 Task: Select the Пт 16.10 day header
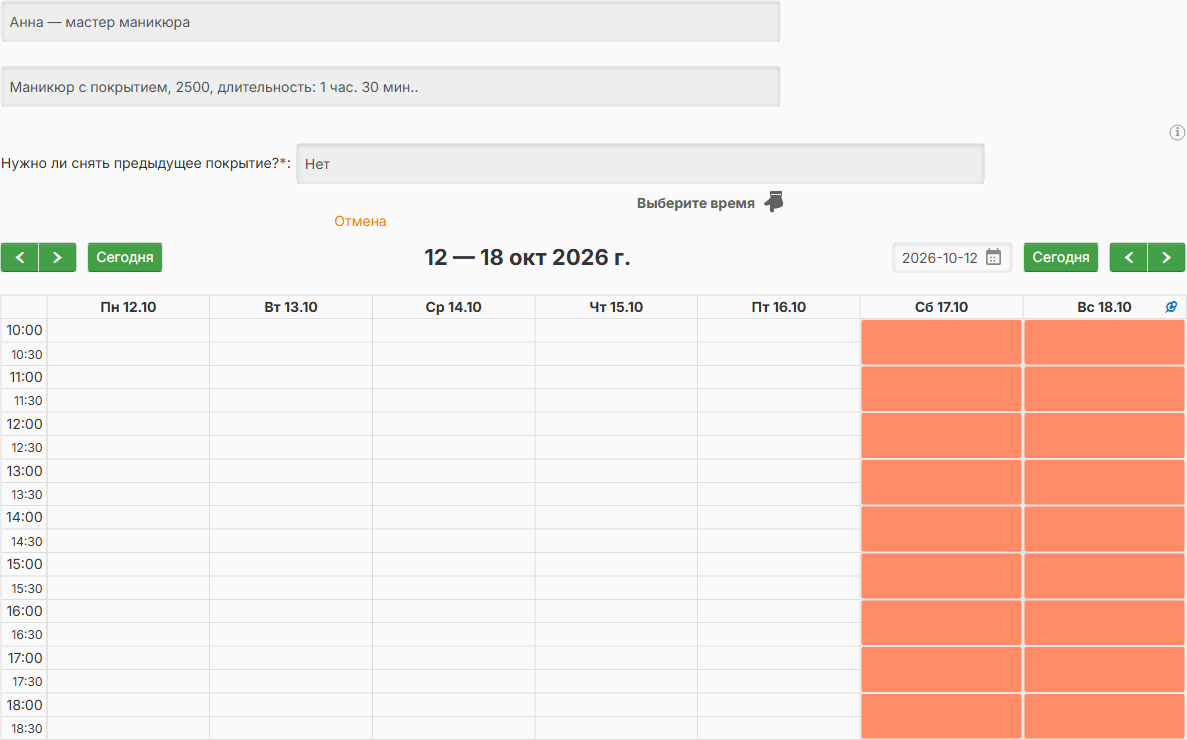[x=779, y=307]
